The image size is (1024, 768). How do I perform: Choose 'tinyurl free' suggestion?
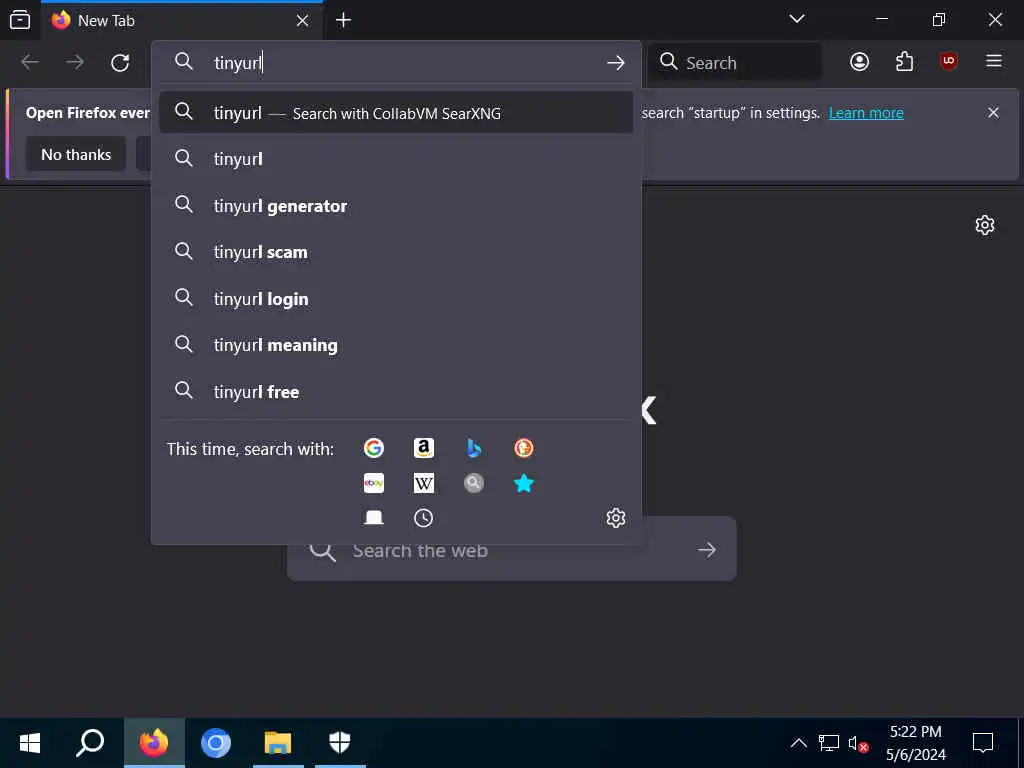pyautogui.click(x=396, y=392)
